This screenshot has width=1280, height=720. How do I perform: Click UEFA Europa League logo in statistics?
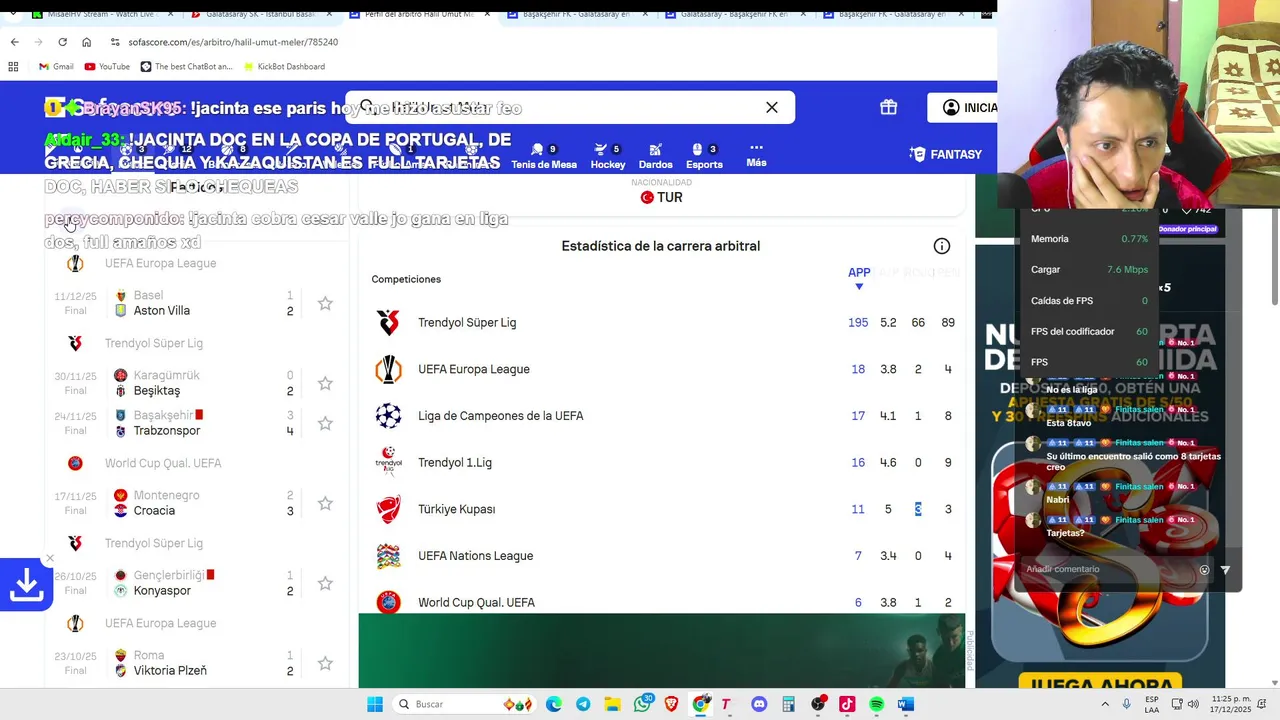tap(388, 369)
